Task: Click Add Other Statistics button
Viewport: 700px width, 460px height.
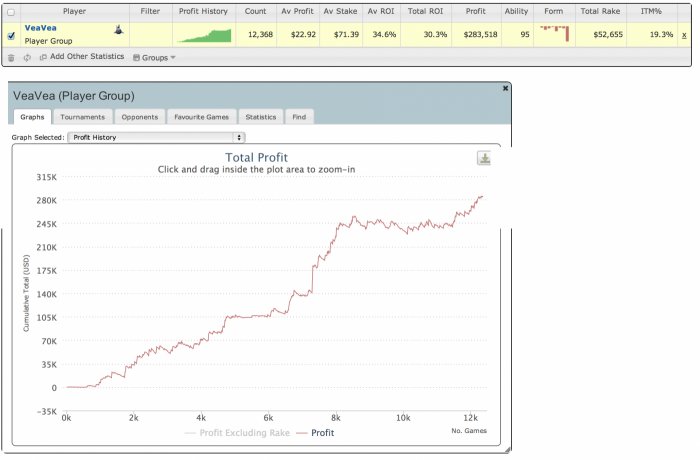Action: (x=82, y=57)
